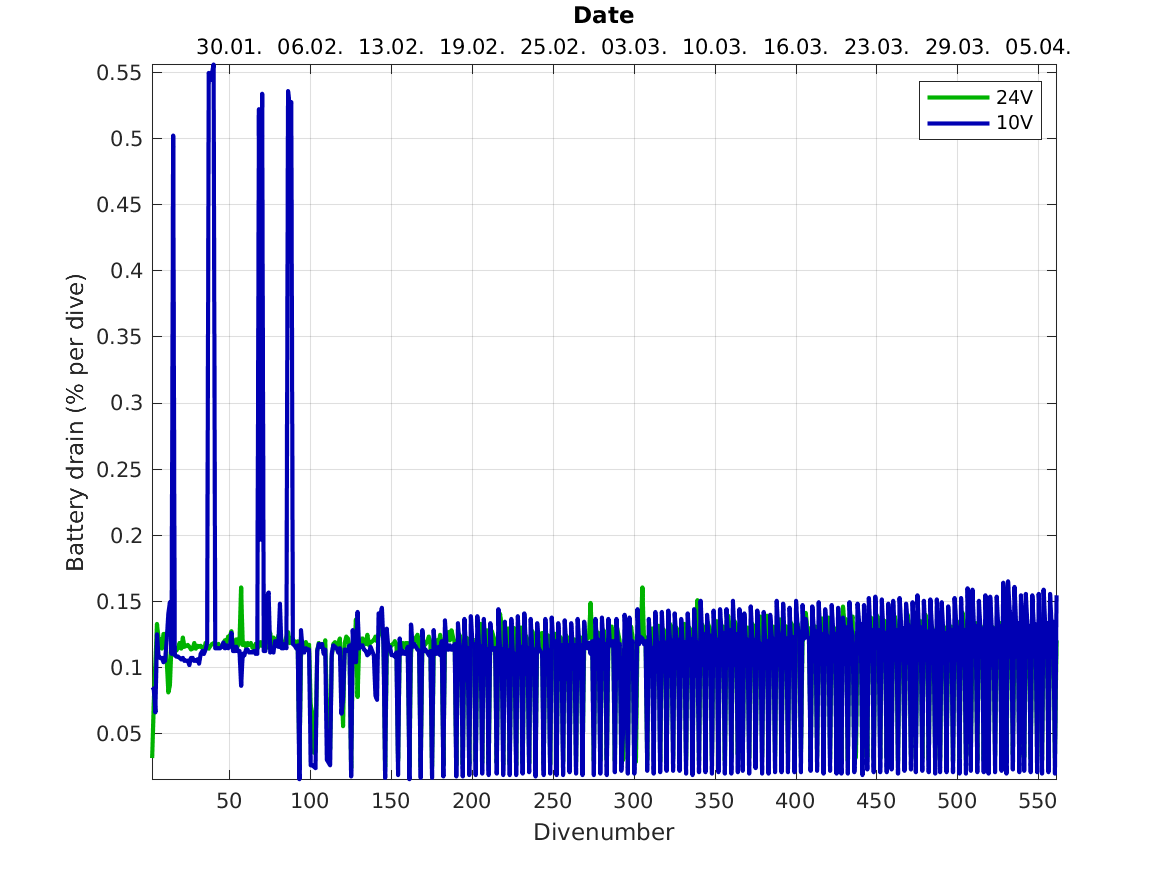Click the 400 divenumber tick label
Viewport: 1167px width, 875px height.
(796, 801)
